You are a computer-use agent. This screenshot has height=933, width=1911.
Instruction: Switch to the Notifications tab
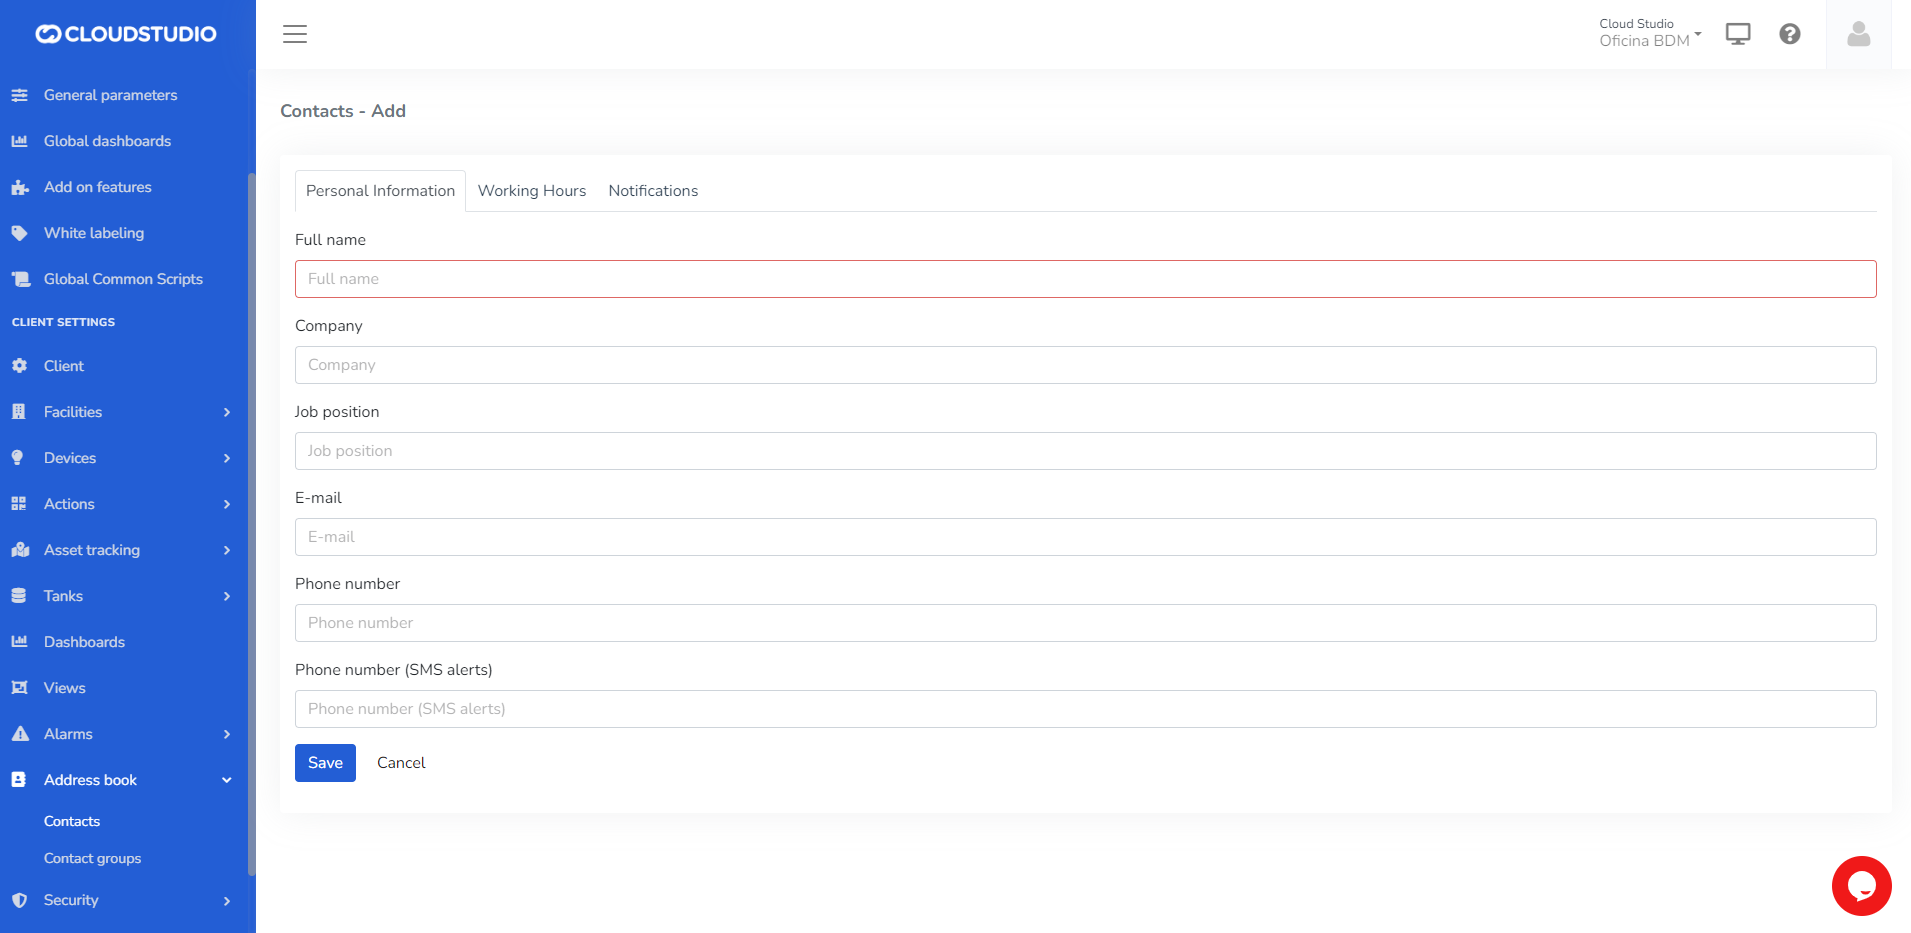click(653, 191)
